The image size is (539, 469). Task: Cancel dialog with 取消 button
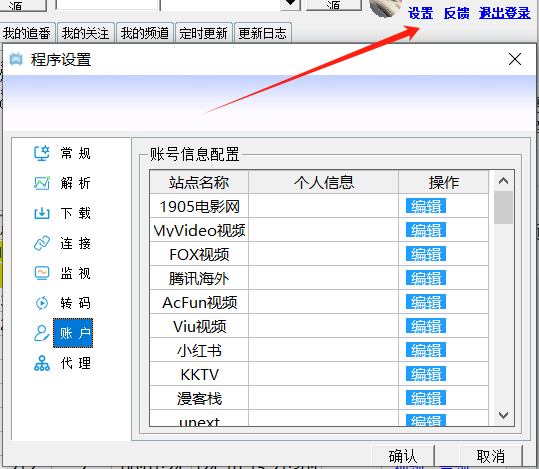click(491, 457)
